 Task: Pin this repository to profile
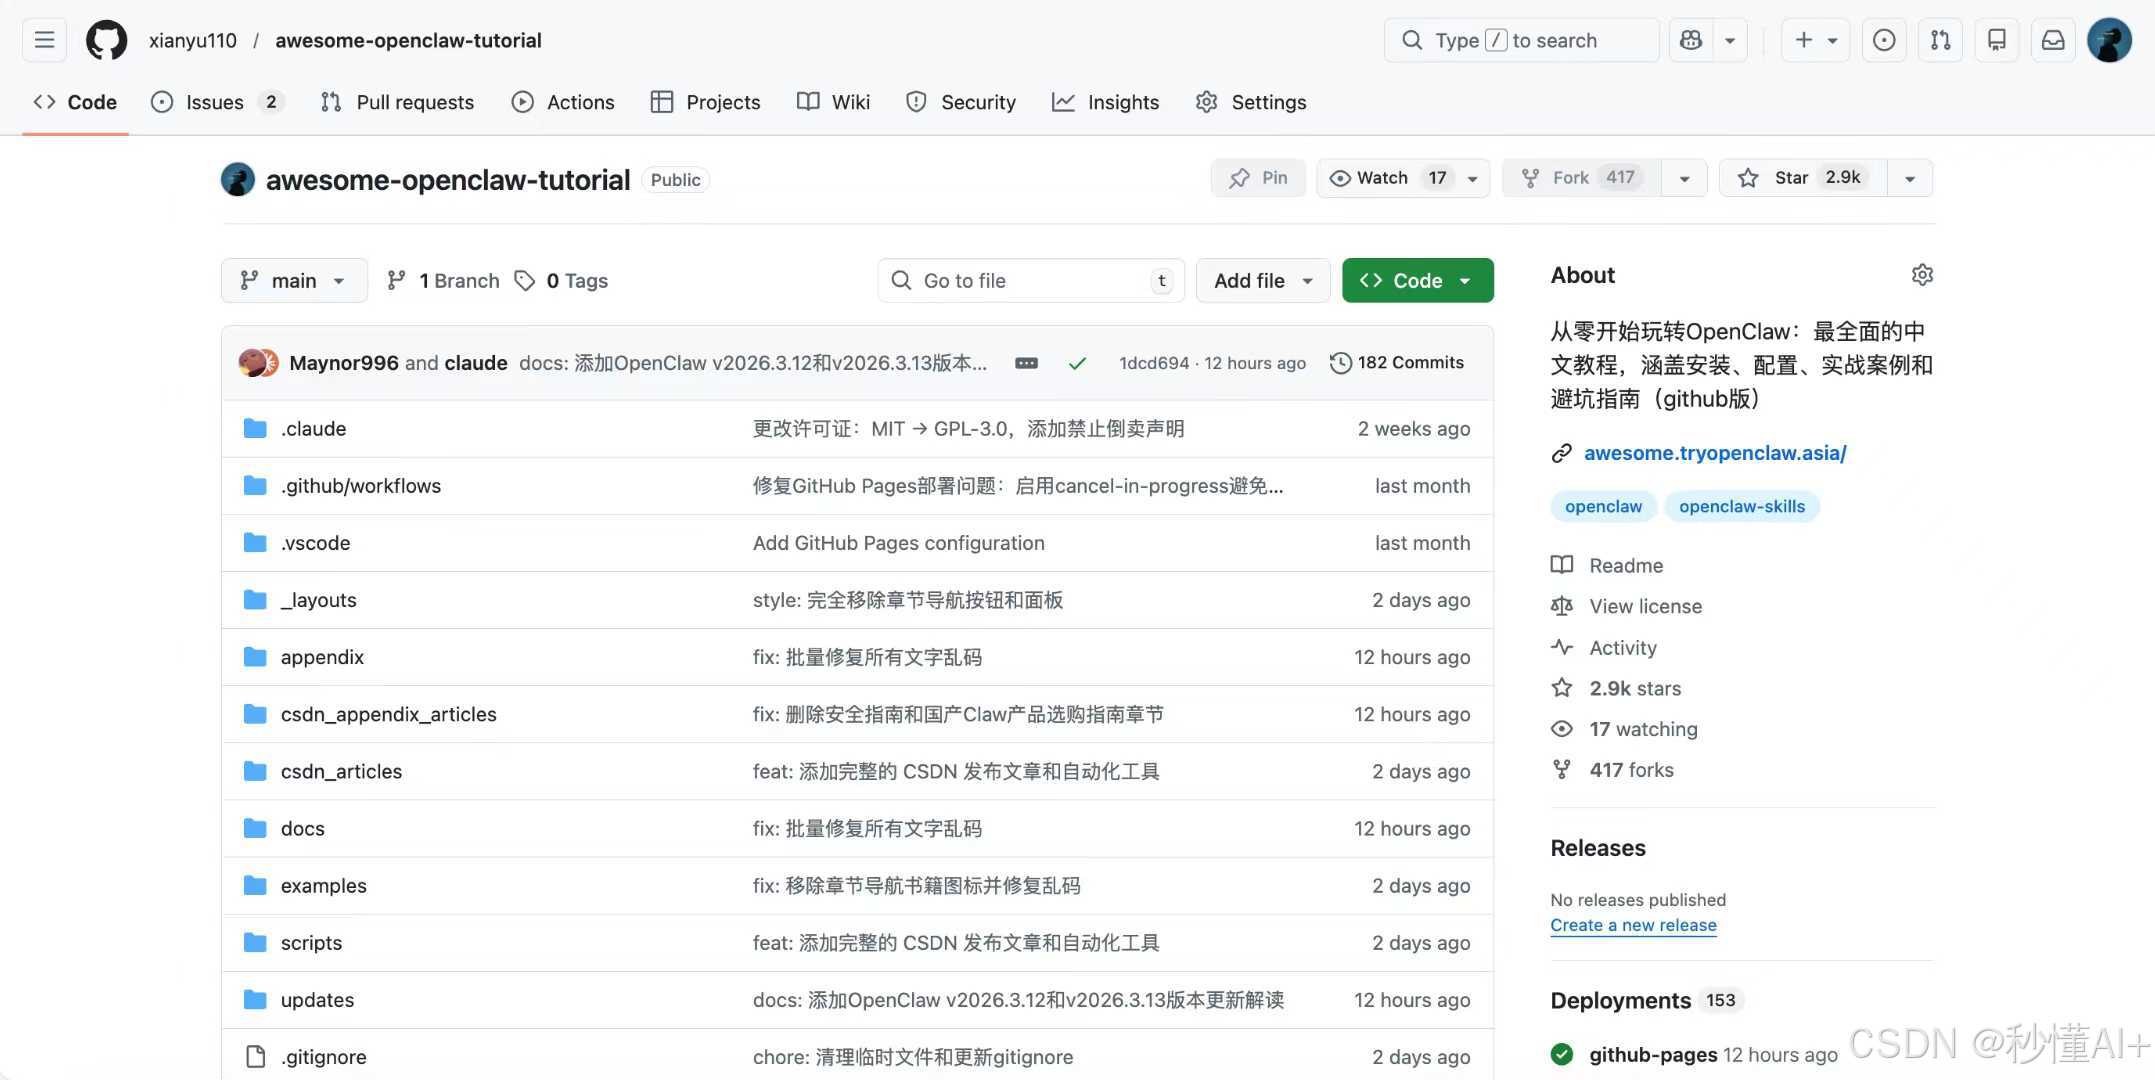(1258, 178)
